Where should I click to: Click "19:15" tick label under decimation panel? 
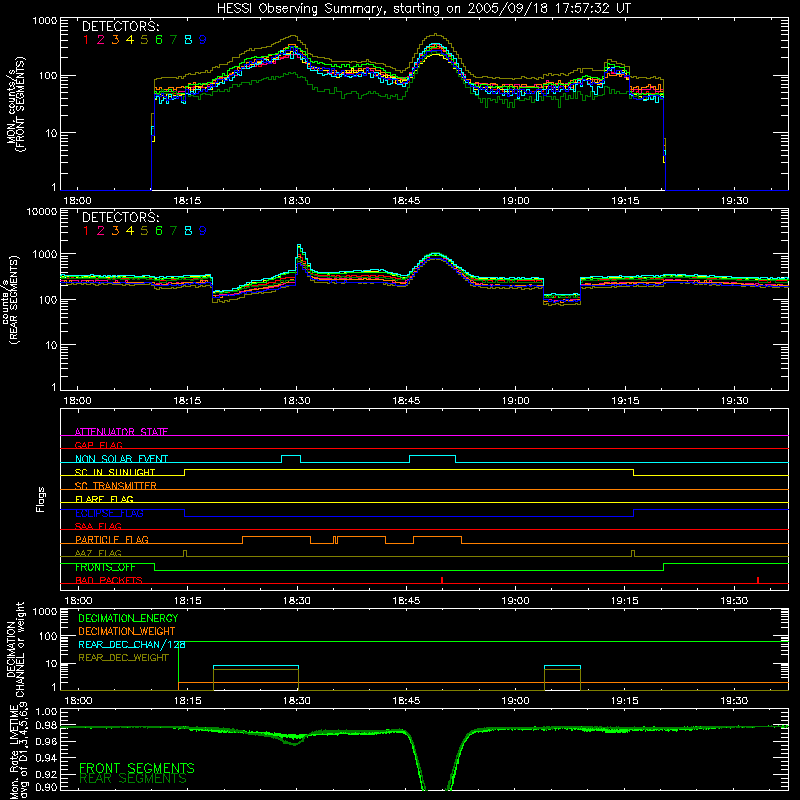tap(625, 701)
